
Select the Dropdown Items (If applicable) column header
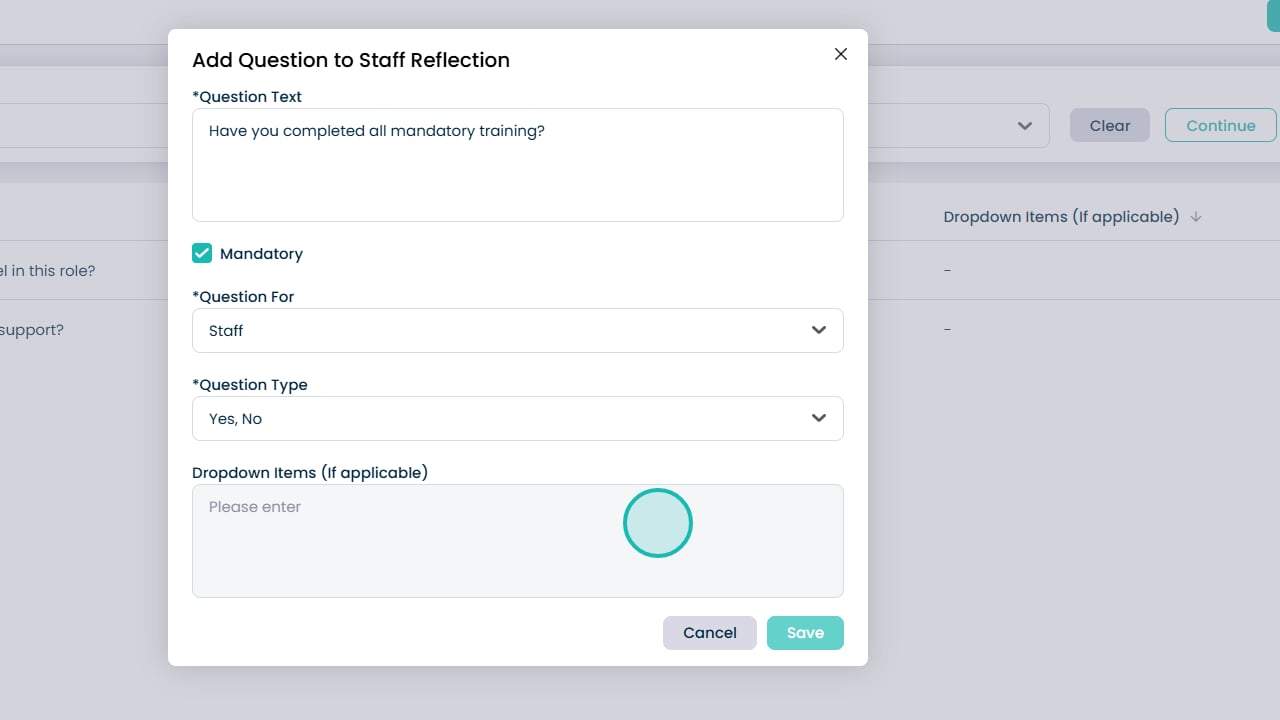tap(1060, 217)
